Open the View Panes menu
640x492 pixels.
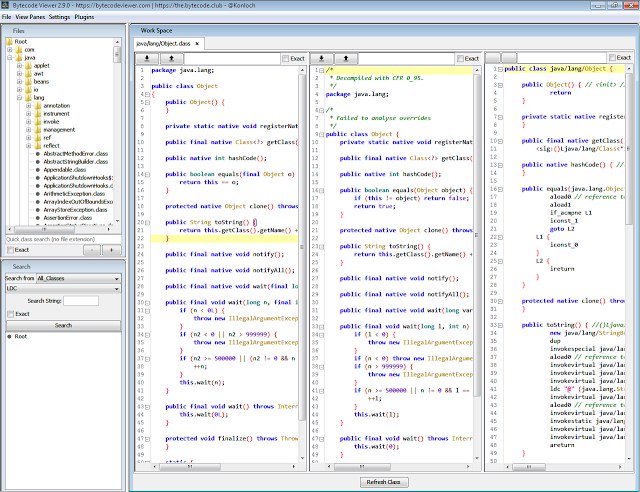click(x=30, y=17)
